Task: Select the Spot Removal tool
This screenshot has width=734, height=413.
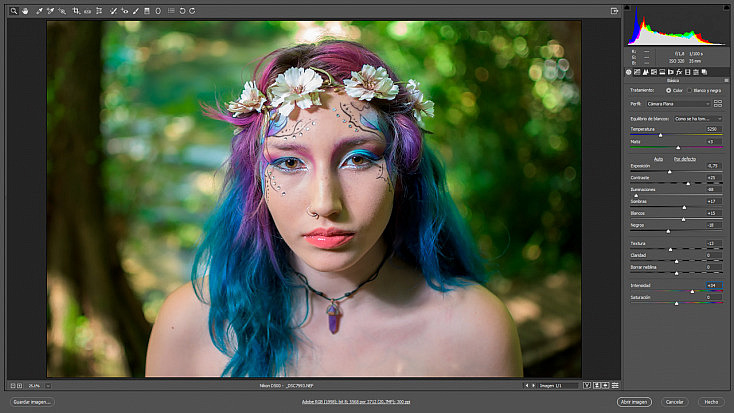Action: pyautogui.click(x=113, y=11)
